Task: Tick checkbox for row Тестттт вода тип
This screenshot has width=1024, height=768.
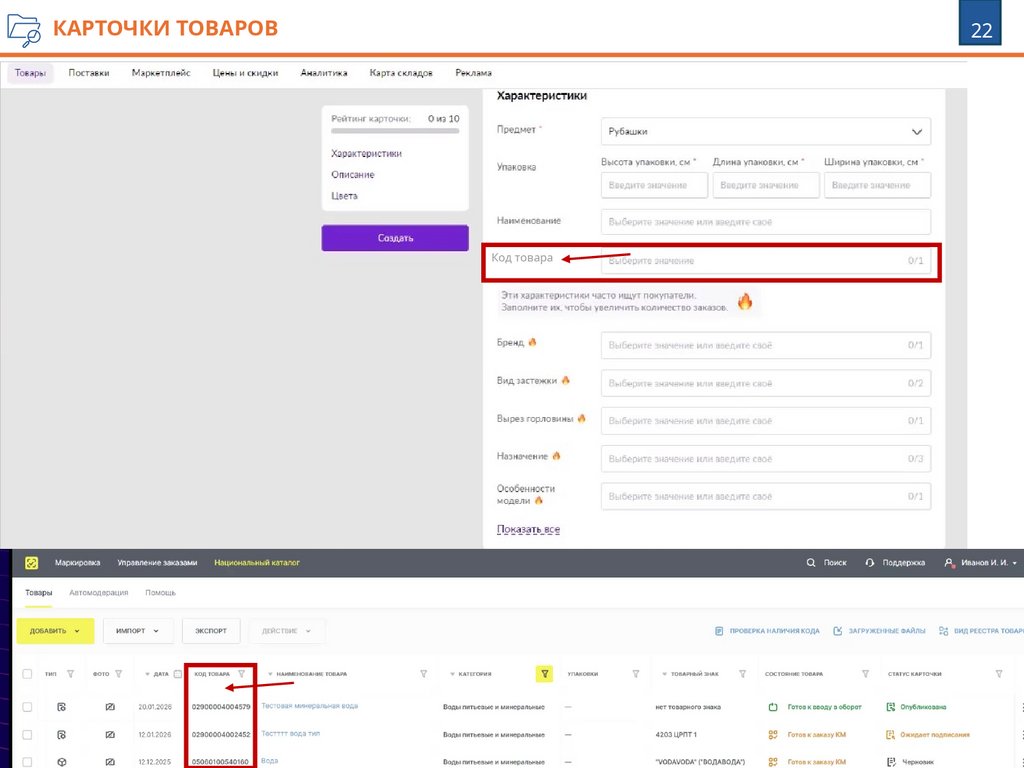Action: tap(27, 735)
